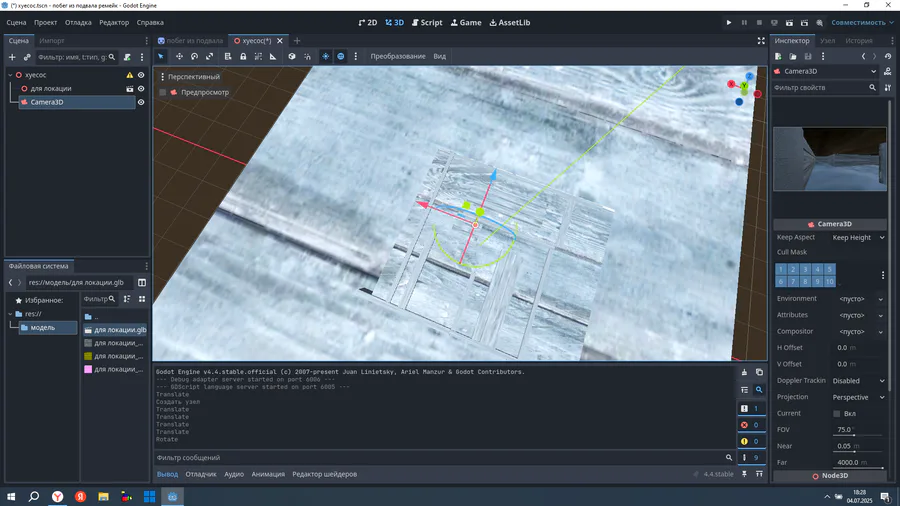The image size is (900, 506).
Task: Switch to the 2D workspace
Action: (x=367, y=22)
